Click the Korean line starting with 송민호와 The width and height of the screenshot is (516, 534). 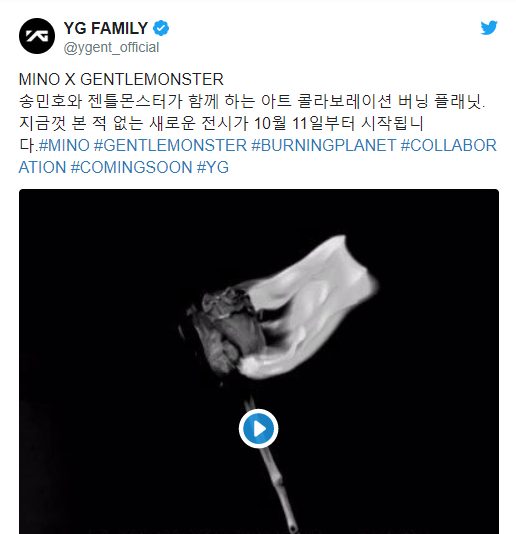tap(252, 101)
